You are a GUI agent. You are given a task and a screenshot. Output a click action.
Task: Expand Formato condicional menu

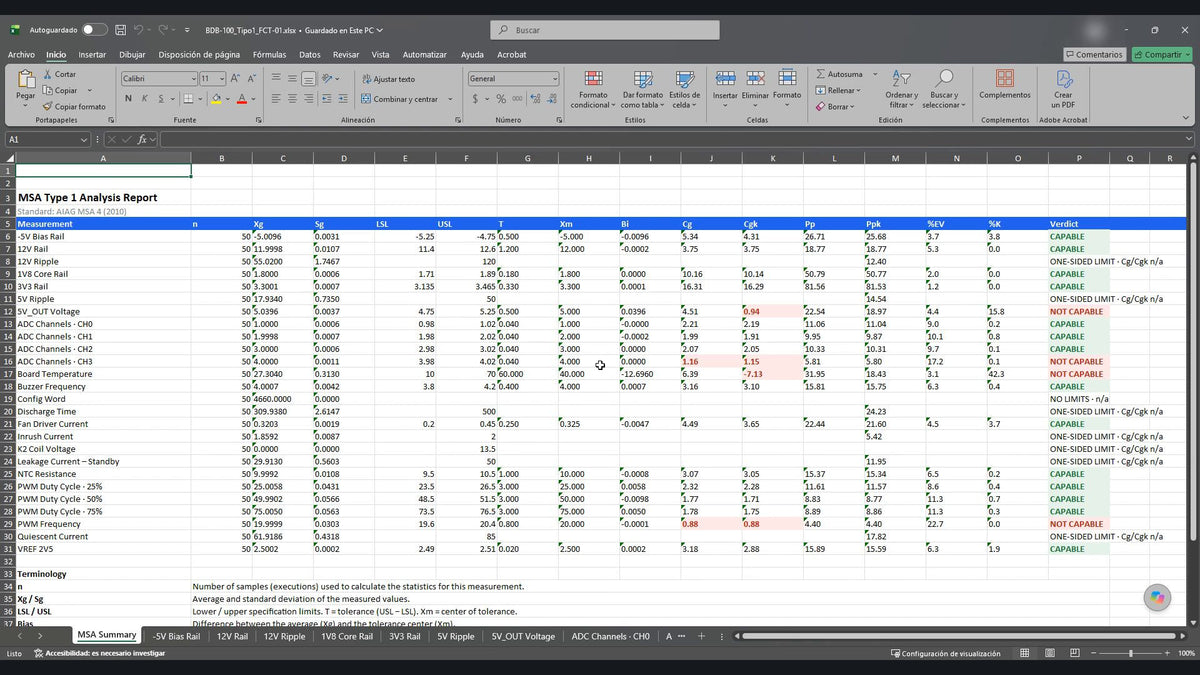[593, 87]
